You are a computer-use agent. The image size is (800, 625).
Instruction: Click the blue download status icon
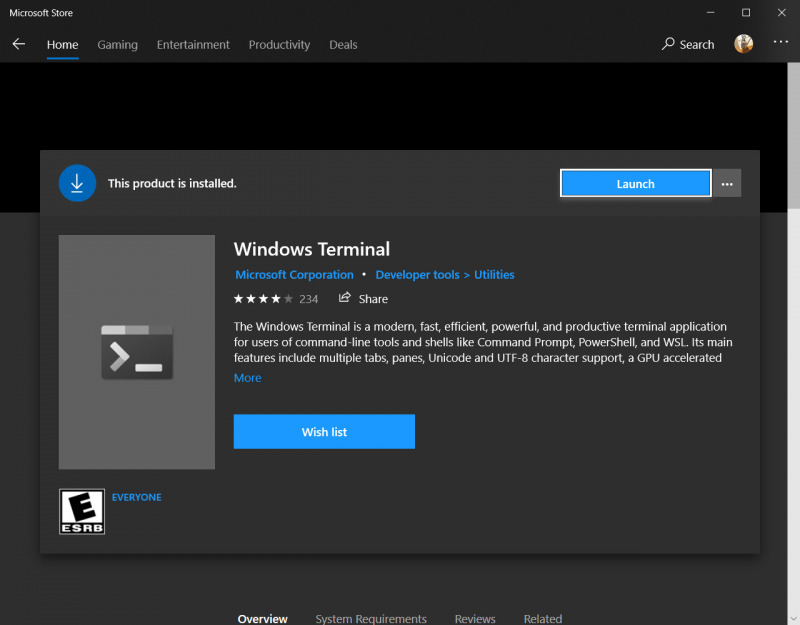click(77, 183)
